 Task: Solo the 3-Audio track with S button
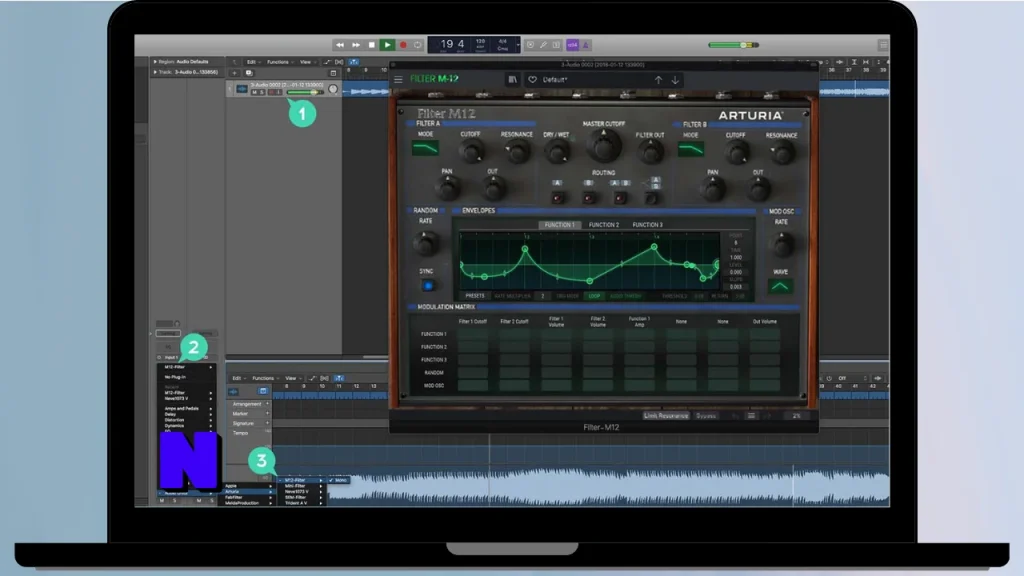[263, 93]
